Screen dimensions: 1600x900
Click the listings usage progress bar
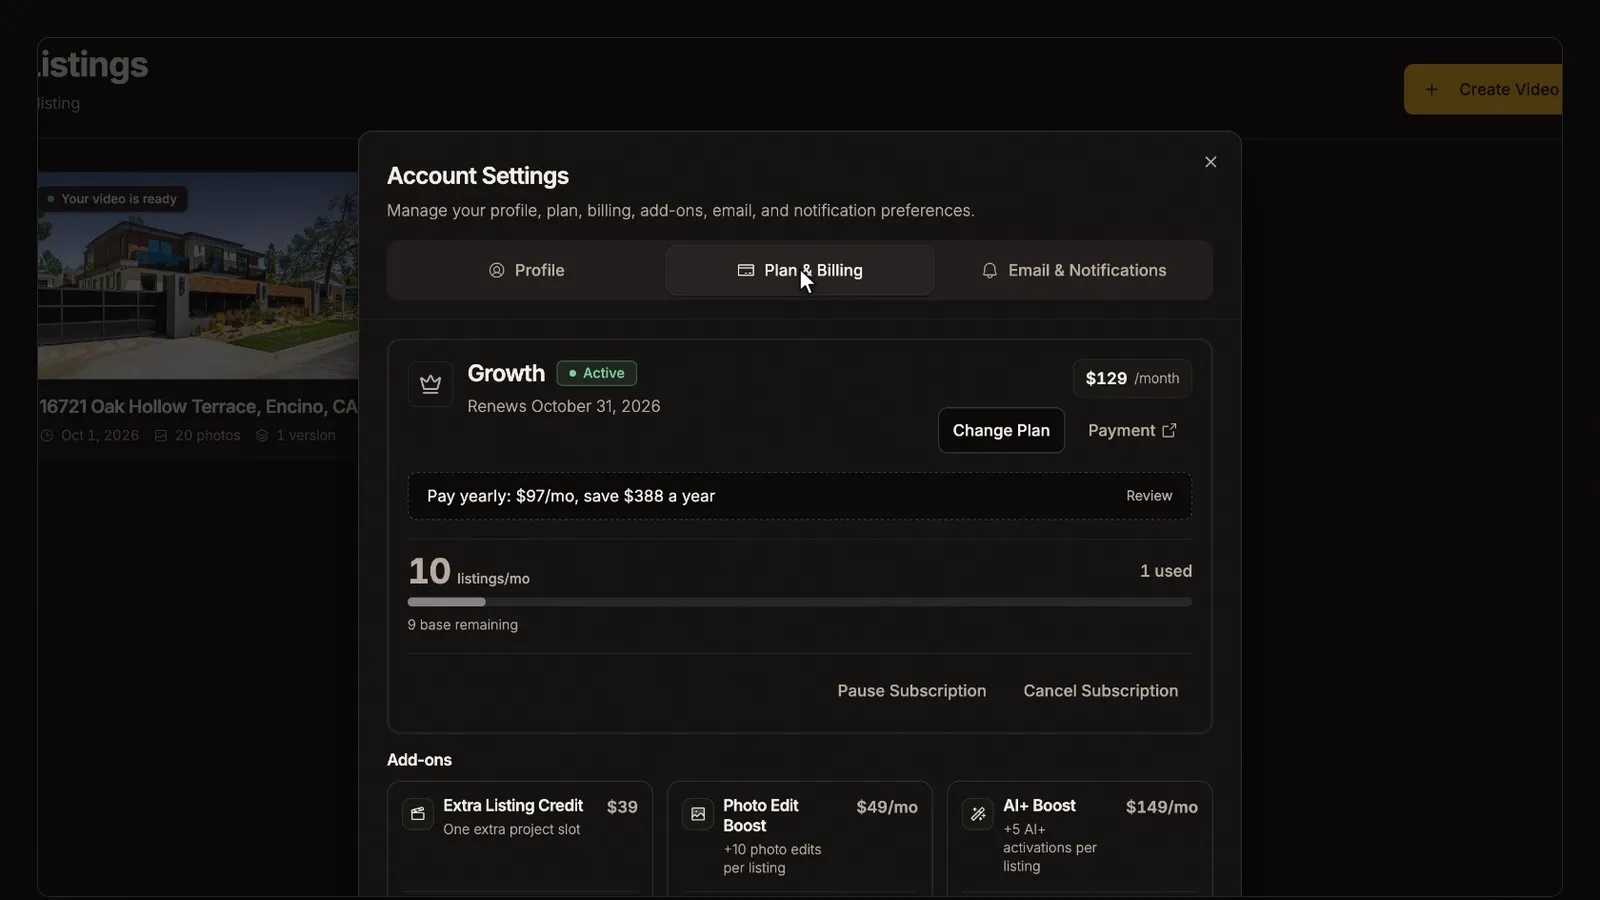click(x=800, y=602)
